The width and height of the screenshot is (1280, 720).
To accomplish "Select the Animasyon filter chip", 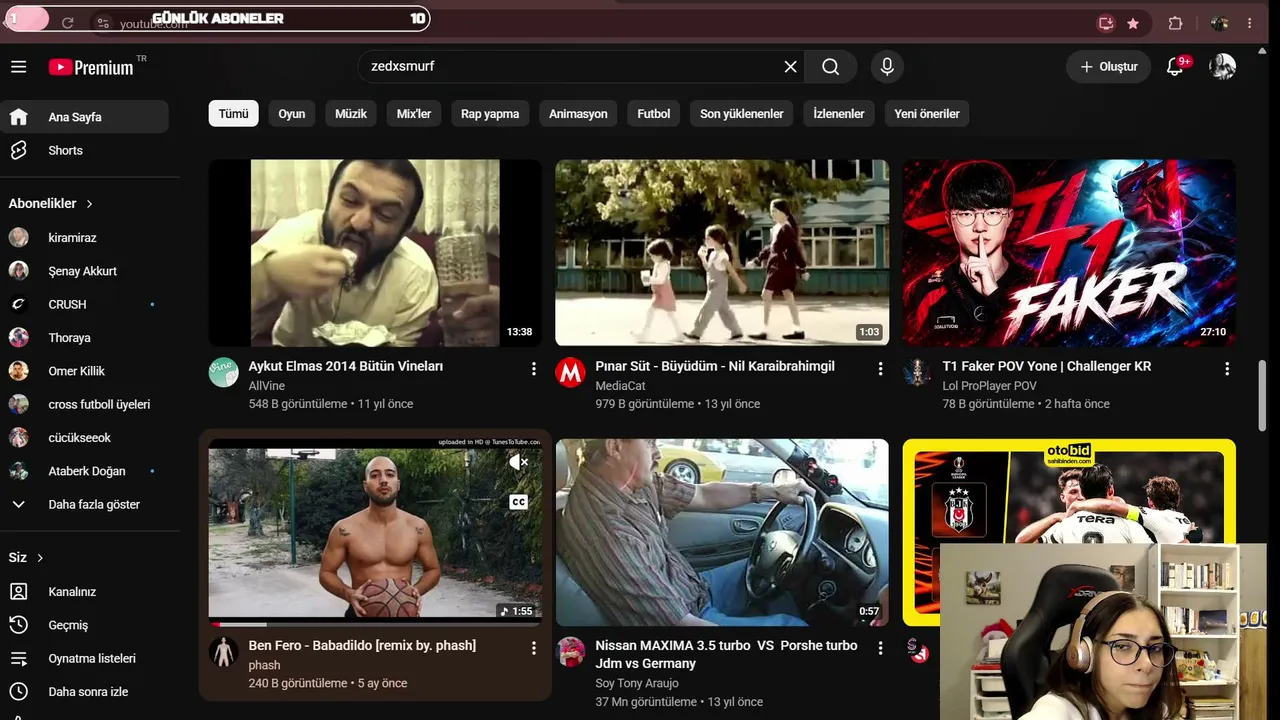I will click(x=578, y=114).
